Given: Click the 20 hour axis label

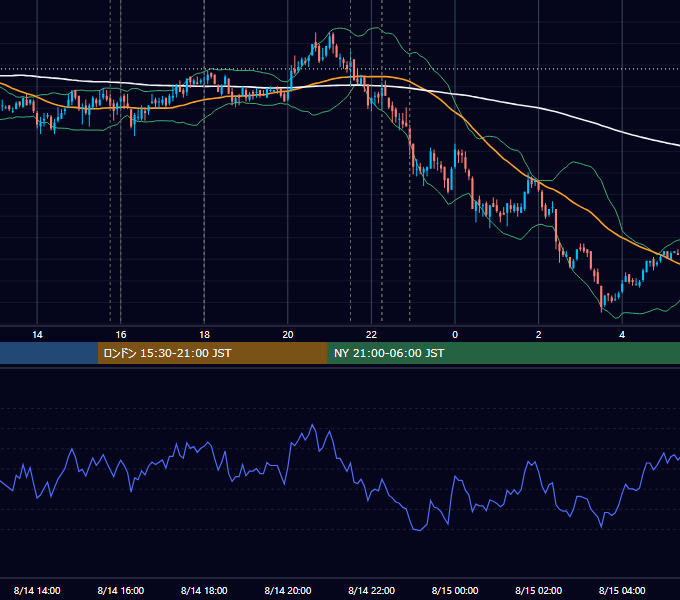Looking at the screenshot, I should pyautogui.click(x=288, y=335).
